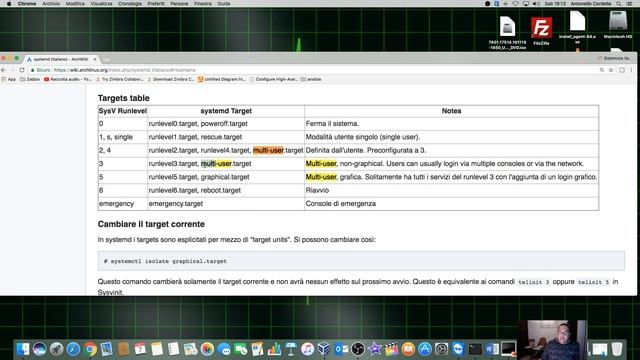
Task: Click the Google Chrome Dock icon
Action: (x=90, y=349)
